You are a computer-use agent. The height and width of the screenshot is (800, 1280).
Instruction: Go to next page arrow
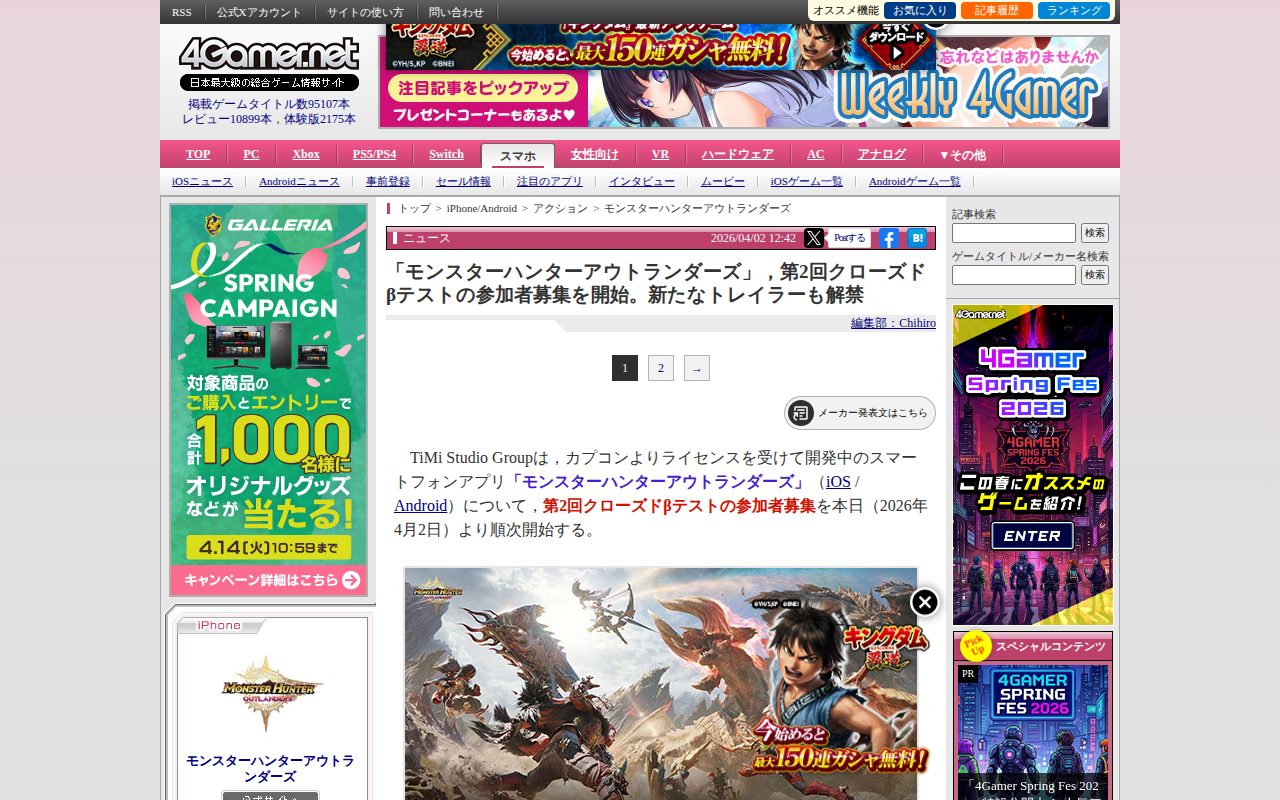point(697,368)
